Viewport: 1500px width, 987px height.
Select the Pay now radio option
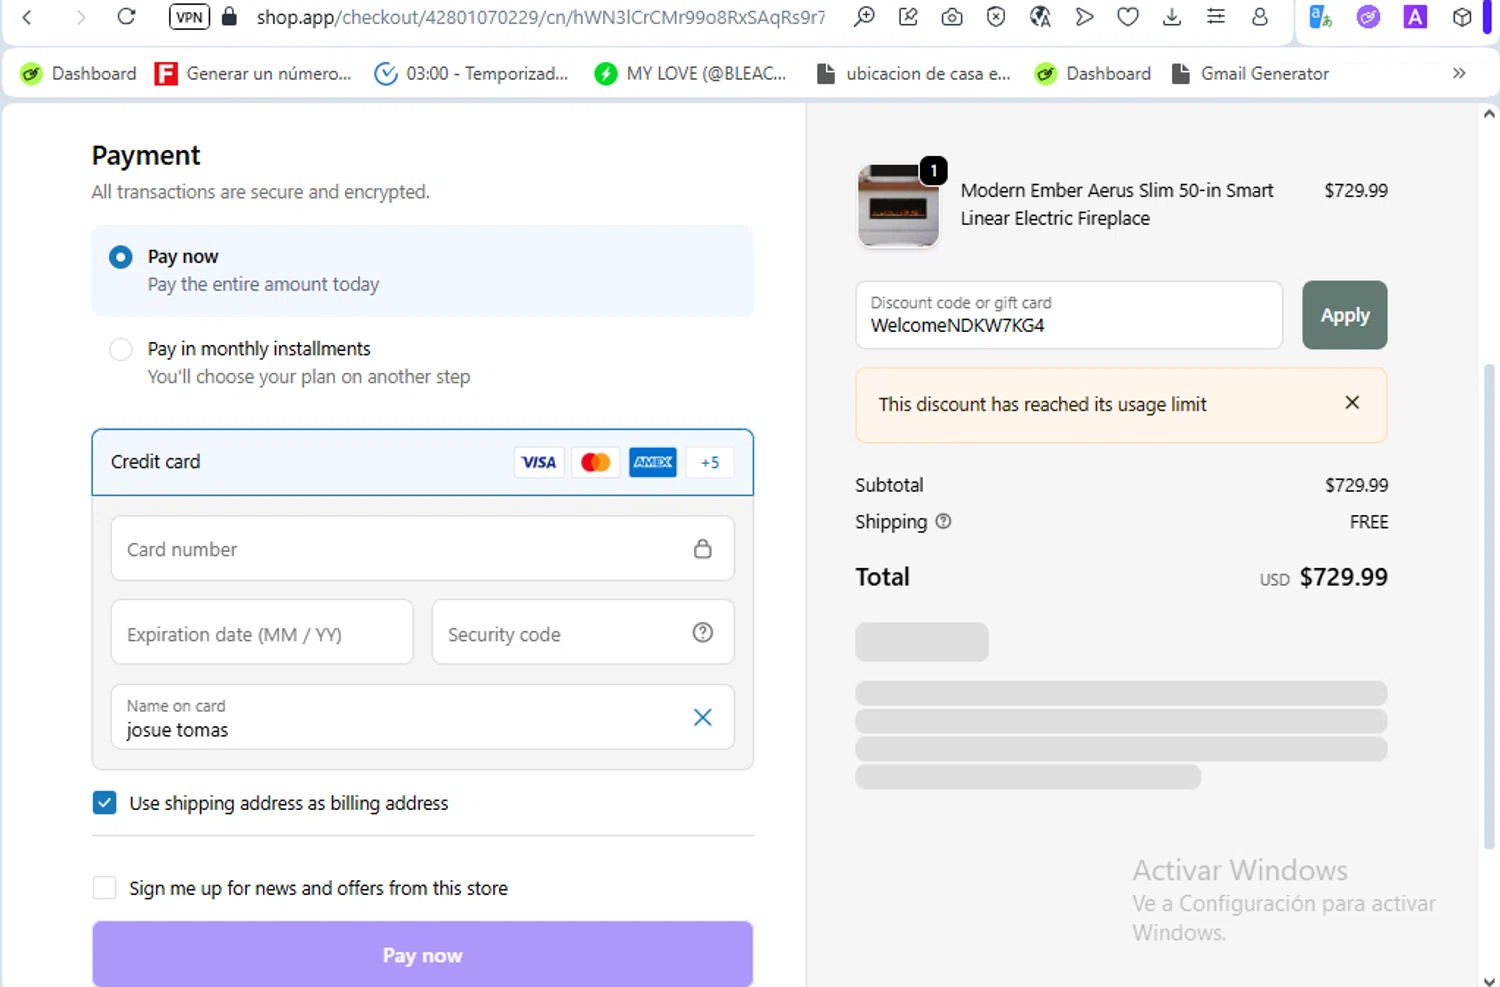[121, 257]
